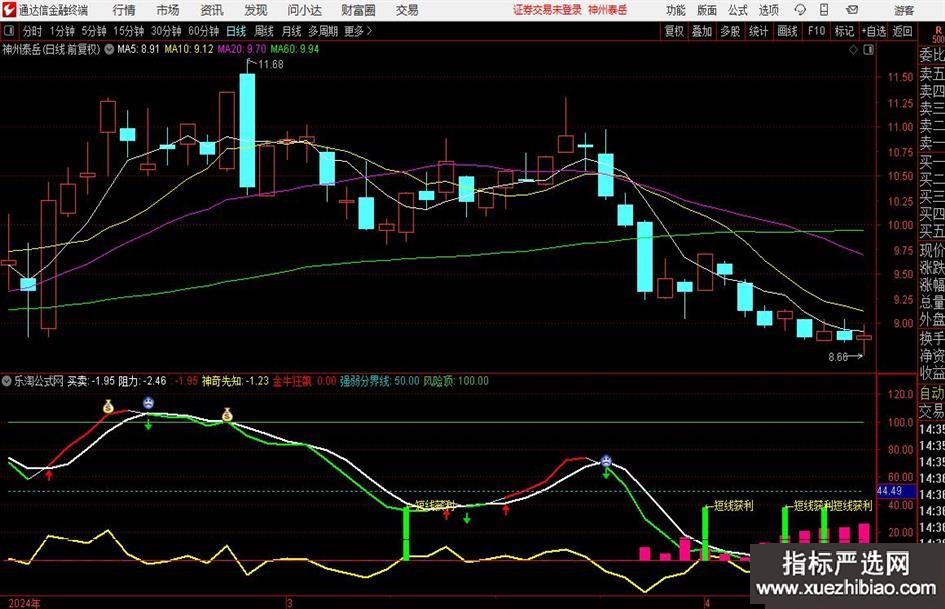Open the 市场 menu

(168, 10)
